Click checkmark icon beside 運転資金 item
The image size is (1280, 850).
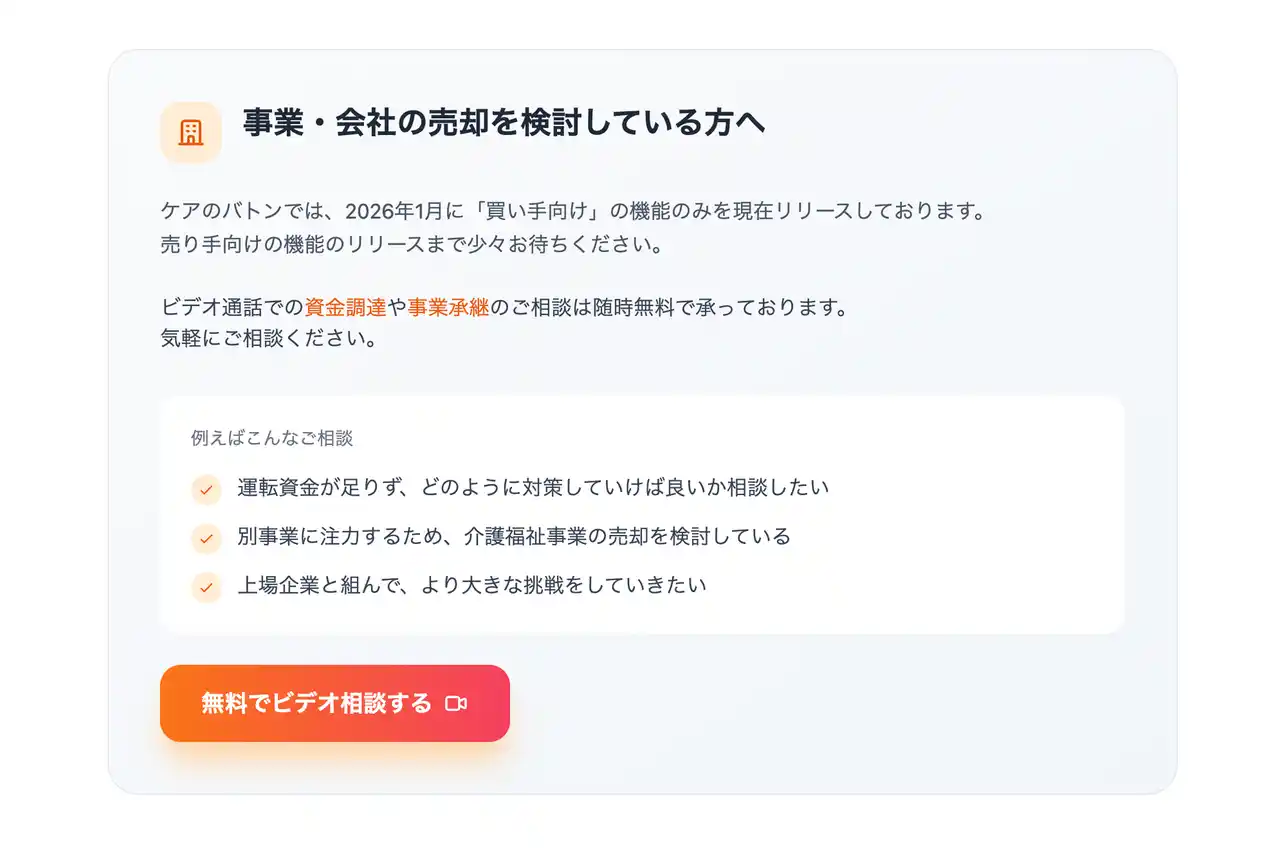[x=206, y=490]
